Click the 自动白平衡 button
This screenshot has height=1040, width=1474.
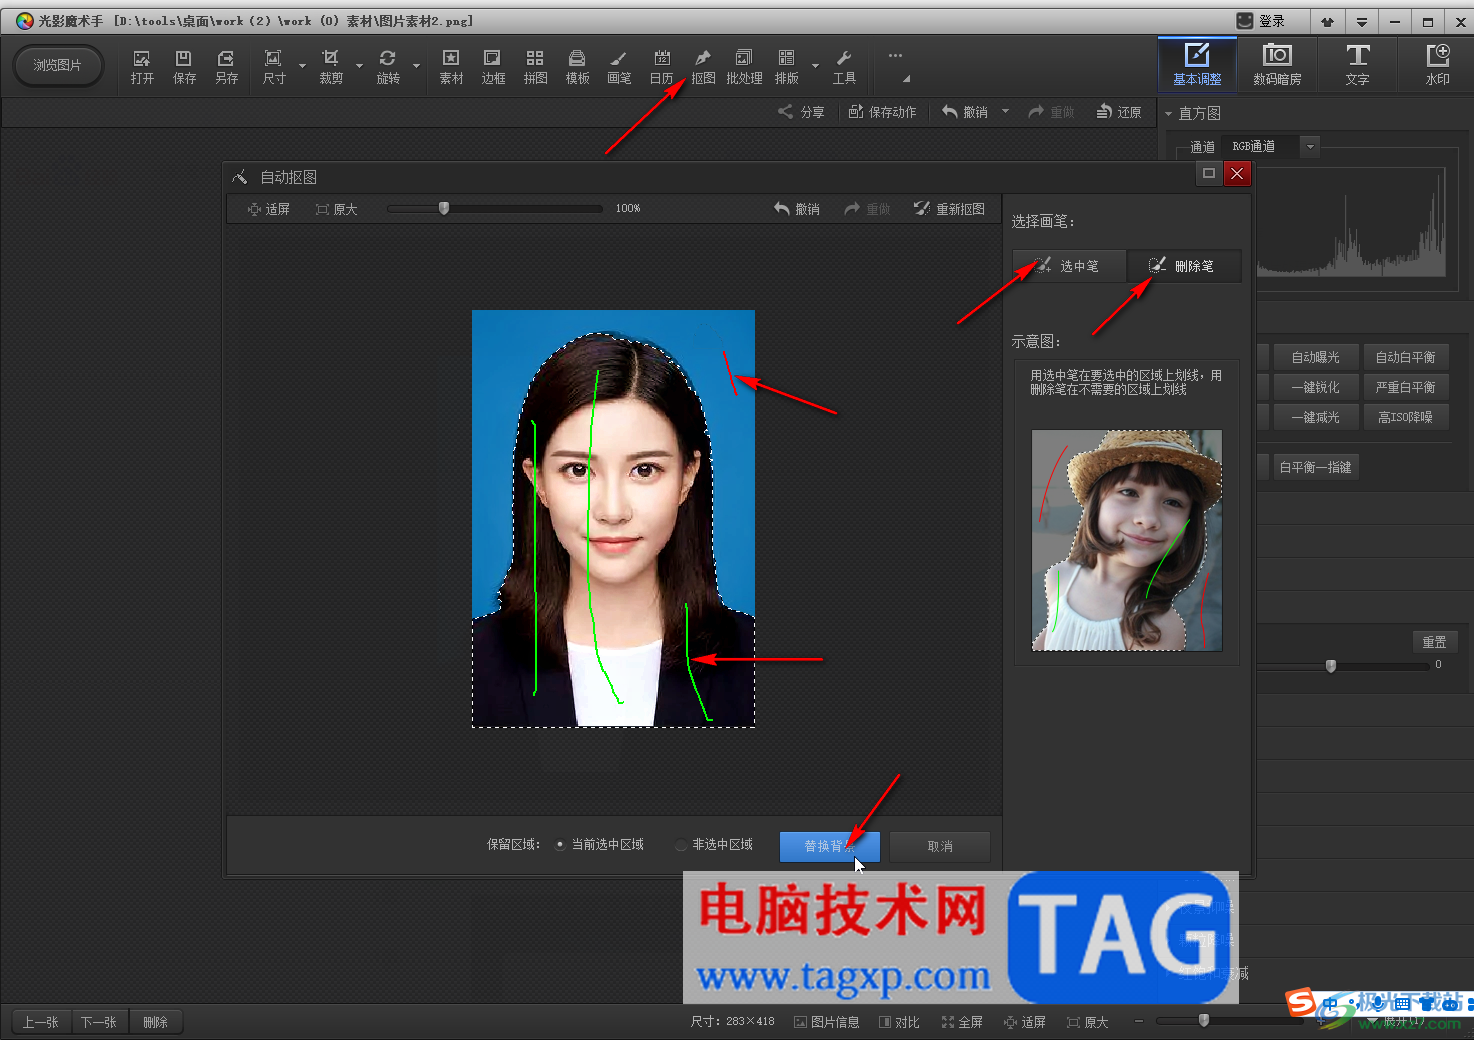1405,357
